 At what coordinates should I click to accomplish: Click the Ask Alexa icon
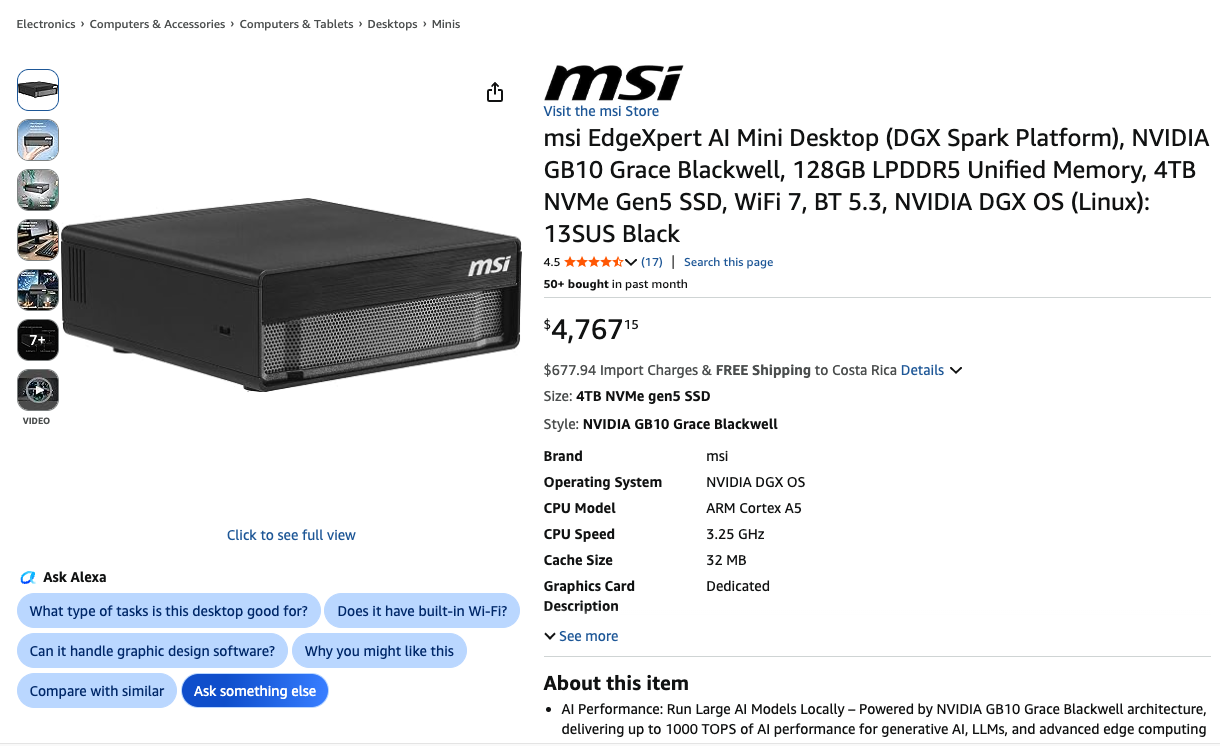click(x=28, y=577)
